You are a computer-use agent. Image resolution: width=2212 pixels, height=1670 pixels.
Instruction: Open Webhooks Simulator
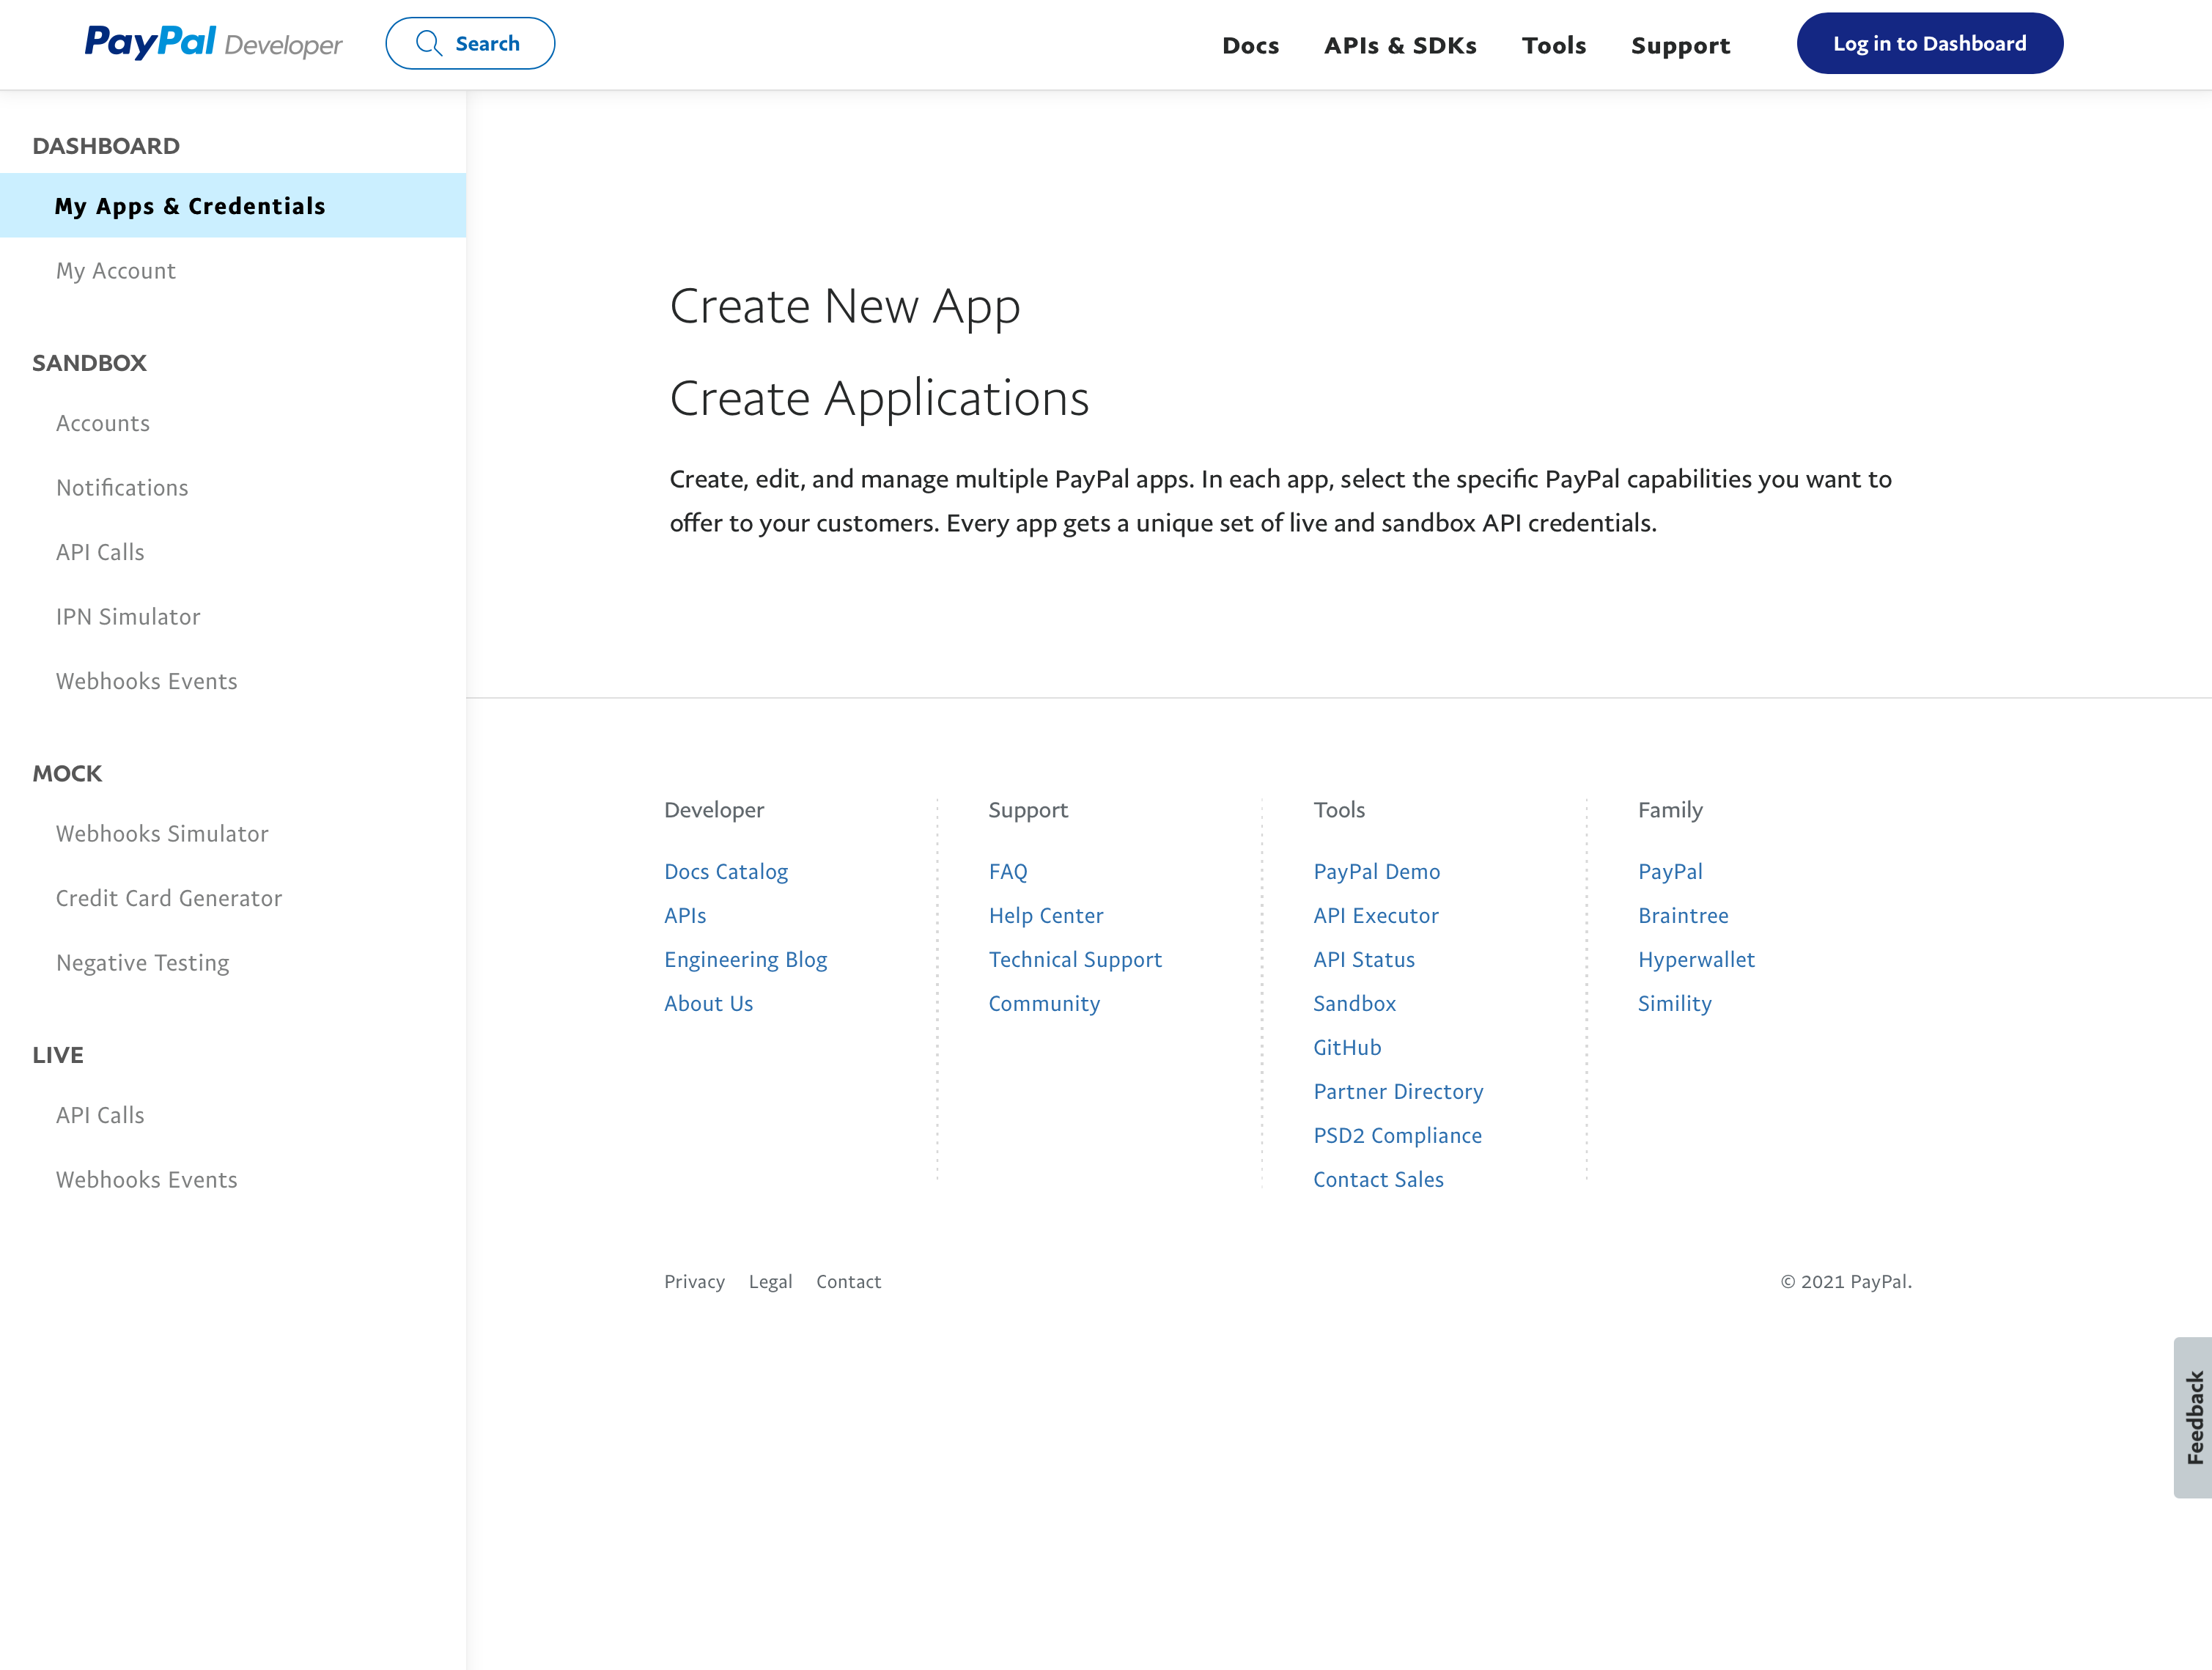click(x=162, y=834)
